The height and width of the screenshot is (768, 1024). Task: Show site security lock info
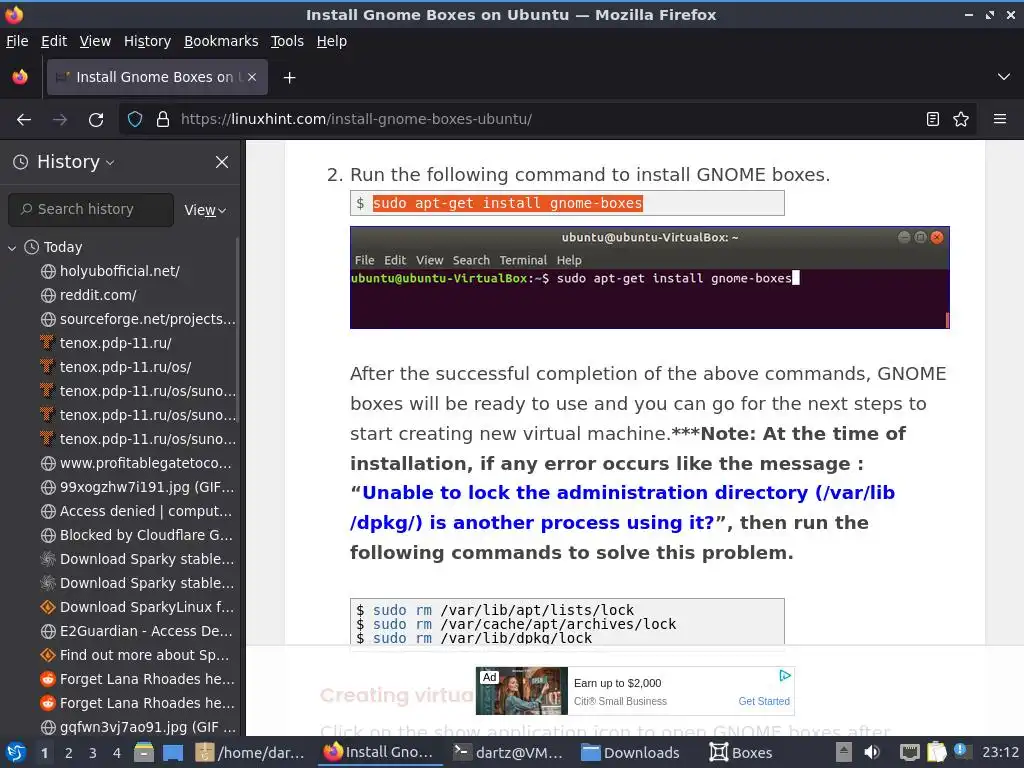pos(163,120)
